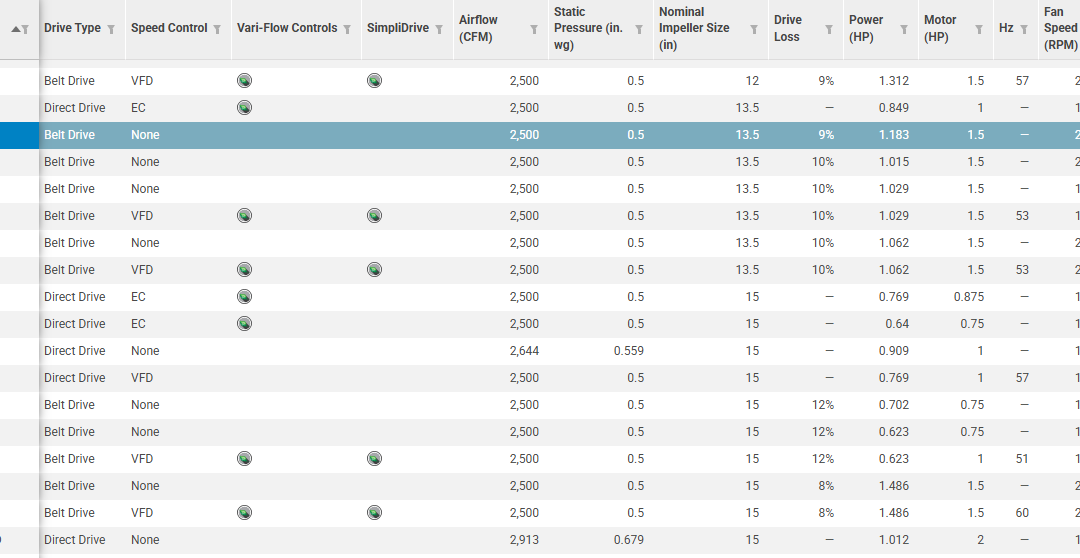Click power value 0.909
This screenshot has width=1080, height=558.
[894, 351]
